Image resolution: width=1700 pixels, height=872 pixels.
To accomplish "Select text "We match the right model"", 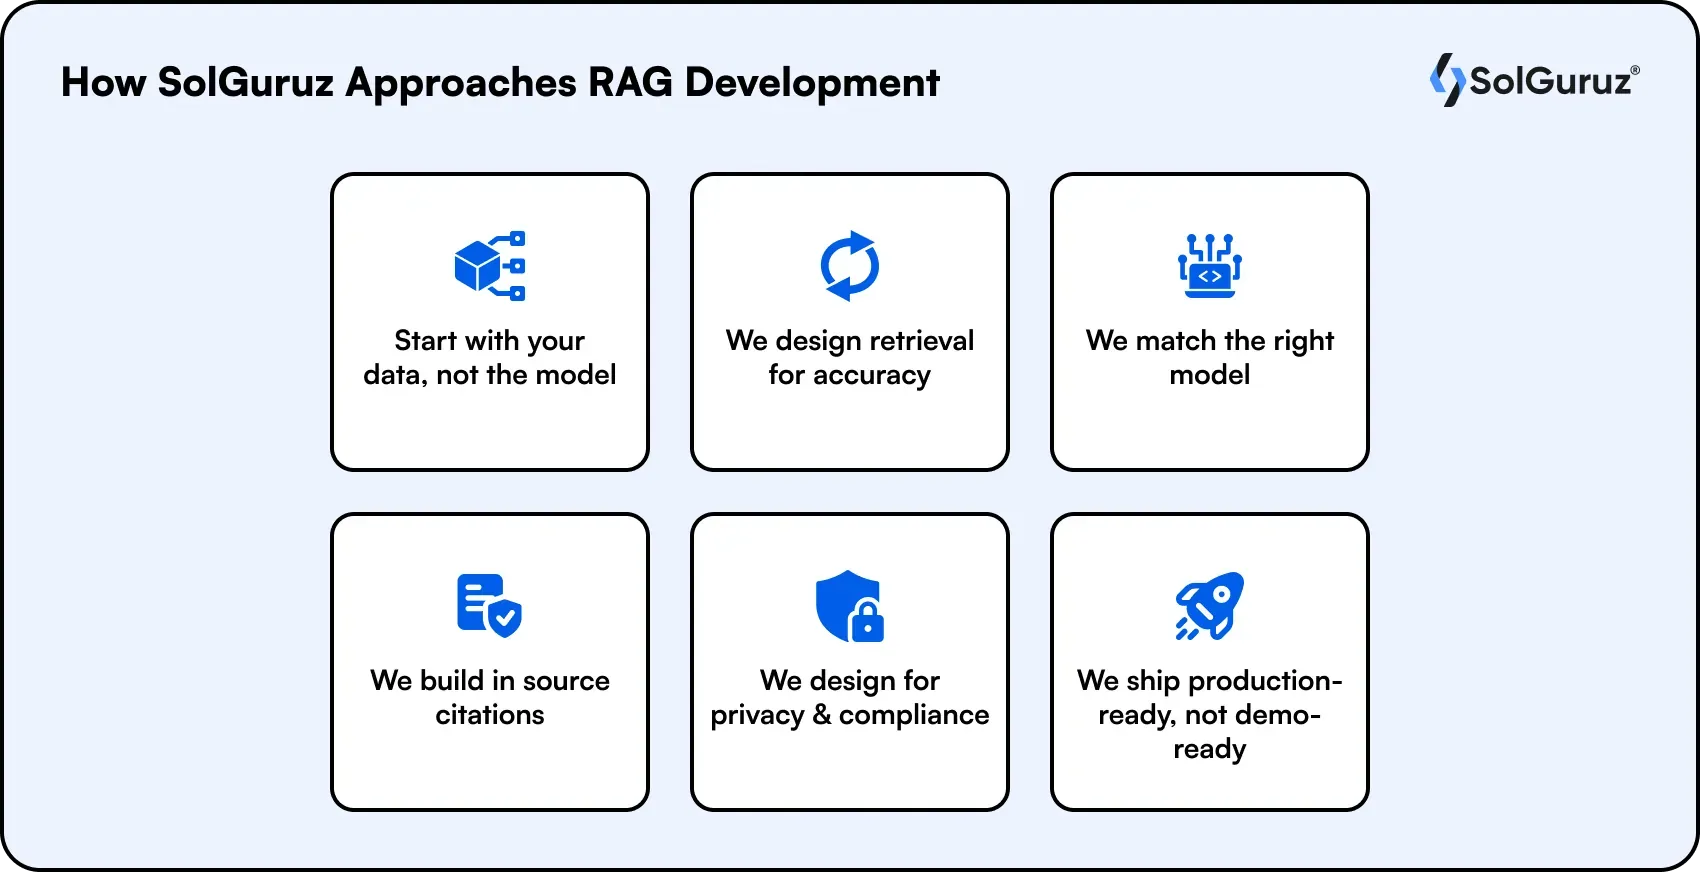I will tap(1210, 358).
